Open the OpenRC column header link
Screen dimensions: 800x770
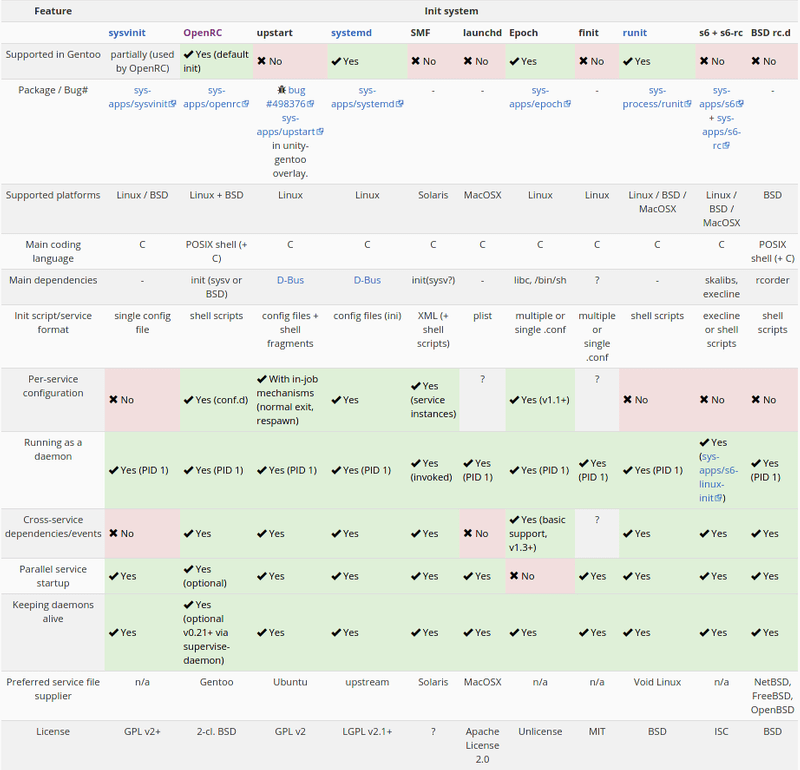[203, 33]
